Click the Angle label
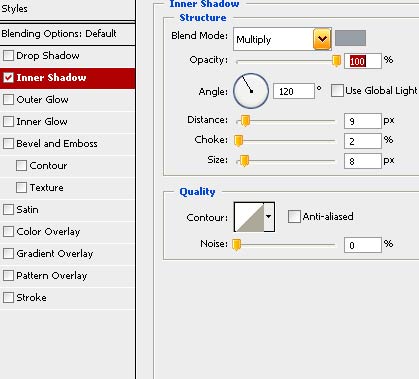 (213, 92)
